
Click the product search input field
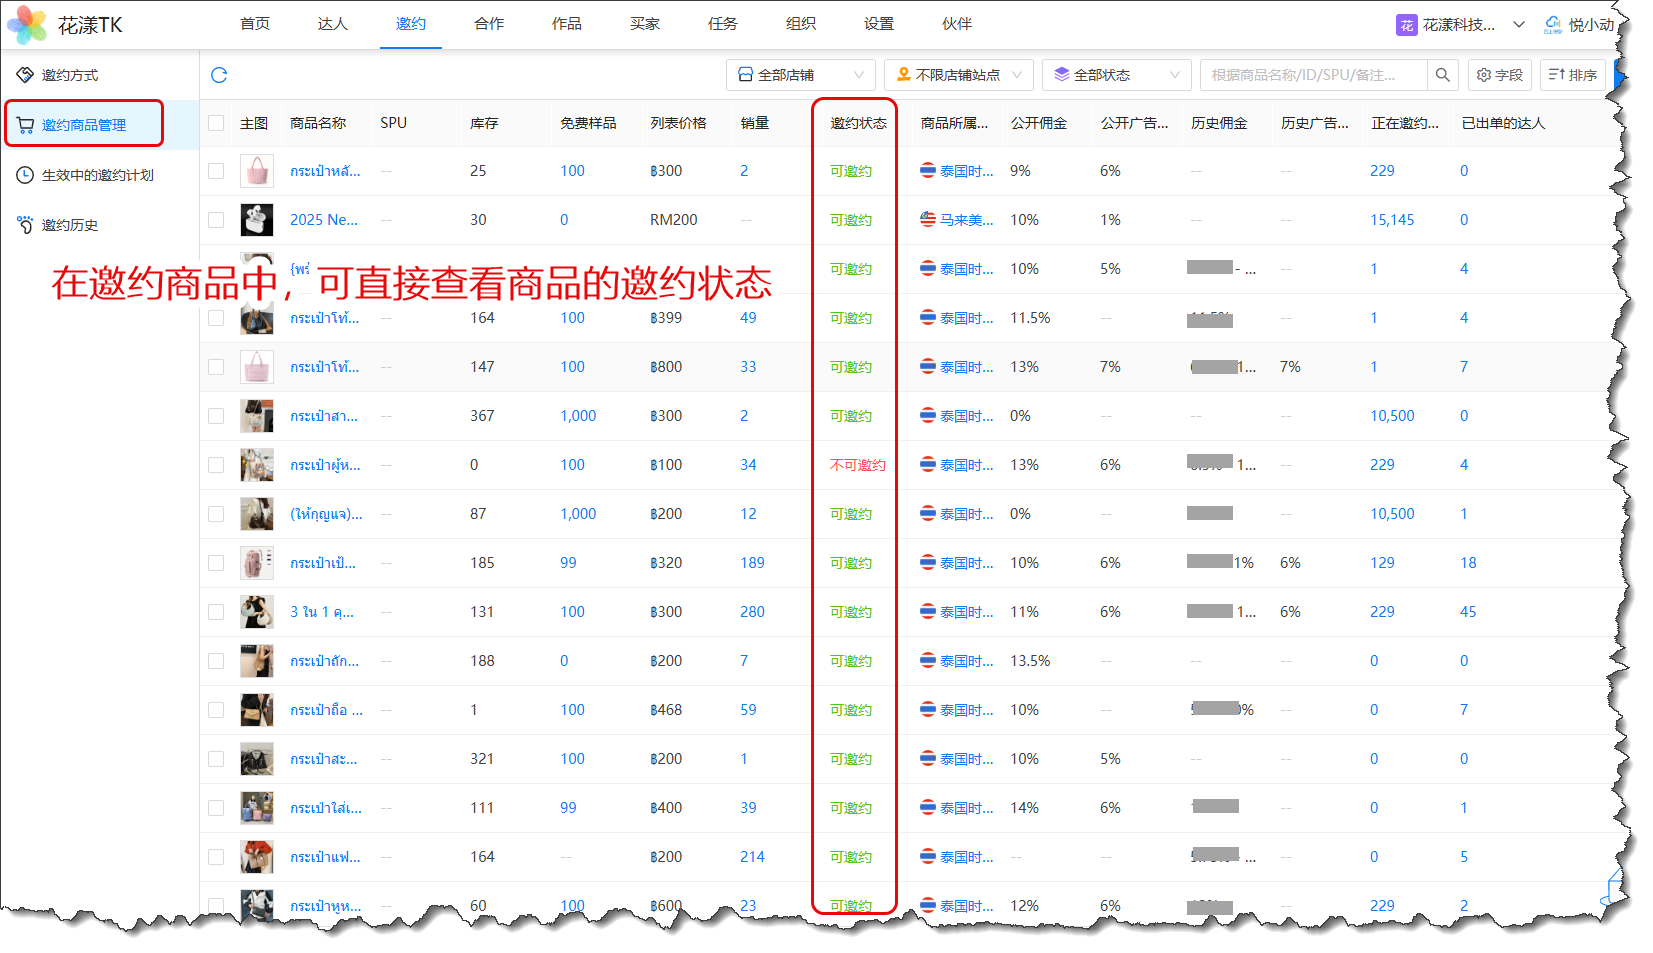tap(1313, 75)
